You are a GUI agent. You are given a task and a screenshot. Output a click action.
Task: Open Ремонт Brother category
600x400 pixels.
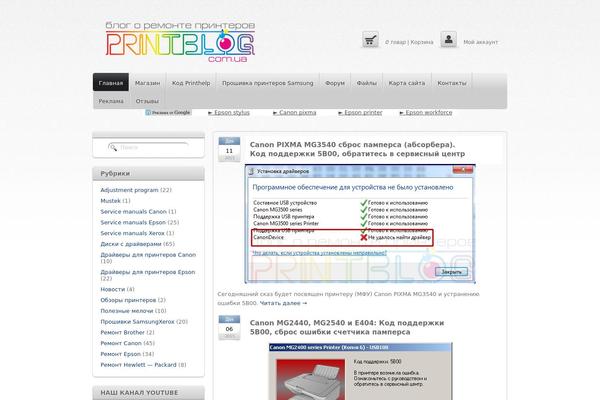tap(122, 332)
